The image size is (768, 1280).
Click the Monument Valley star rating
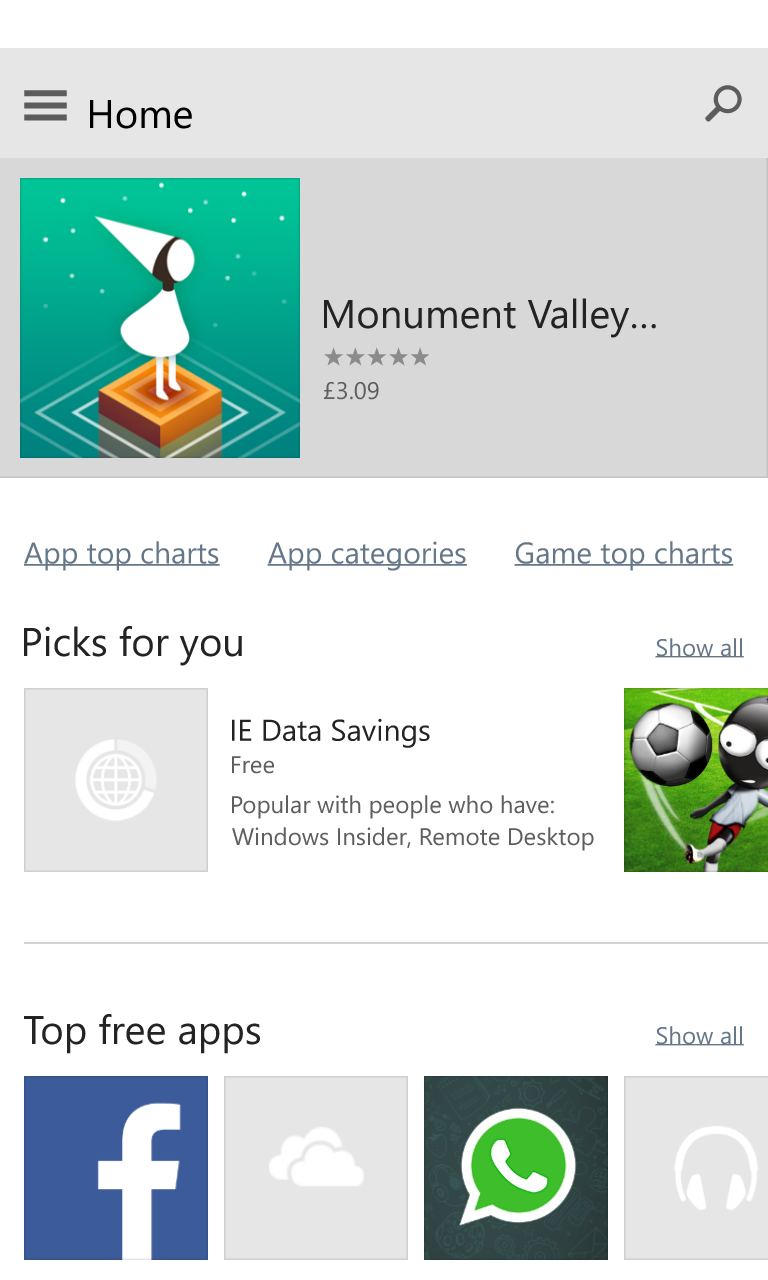376,357
